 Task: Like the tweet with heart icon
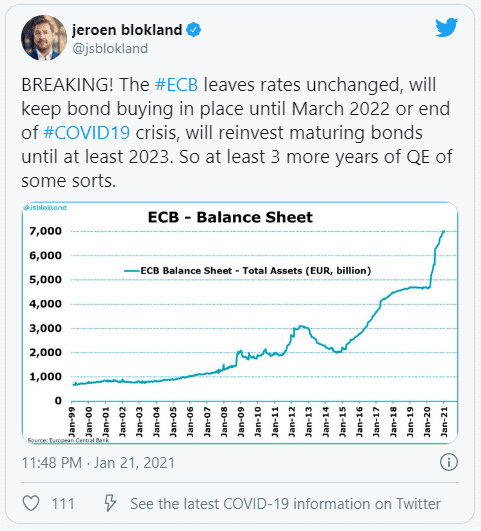coord(31,503)
